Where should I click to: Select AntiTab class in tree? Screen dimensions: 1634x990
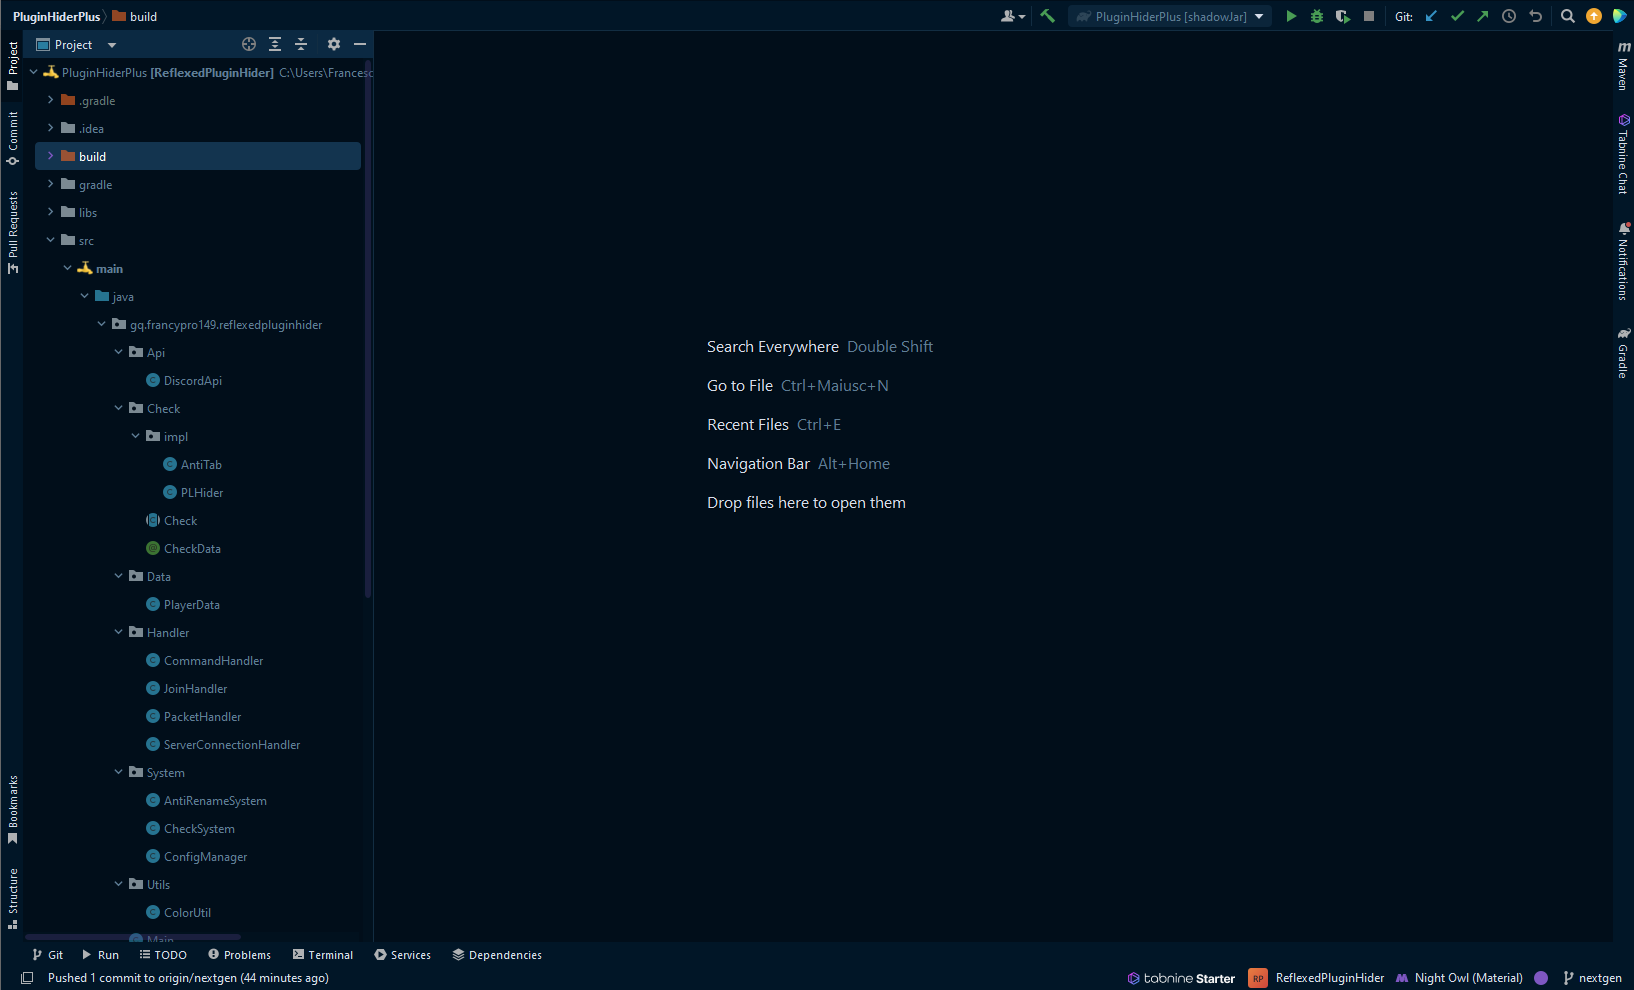[201, 464]
